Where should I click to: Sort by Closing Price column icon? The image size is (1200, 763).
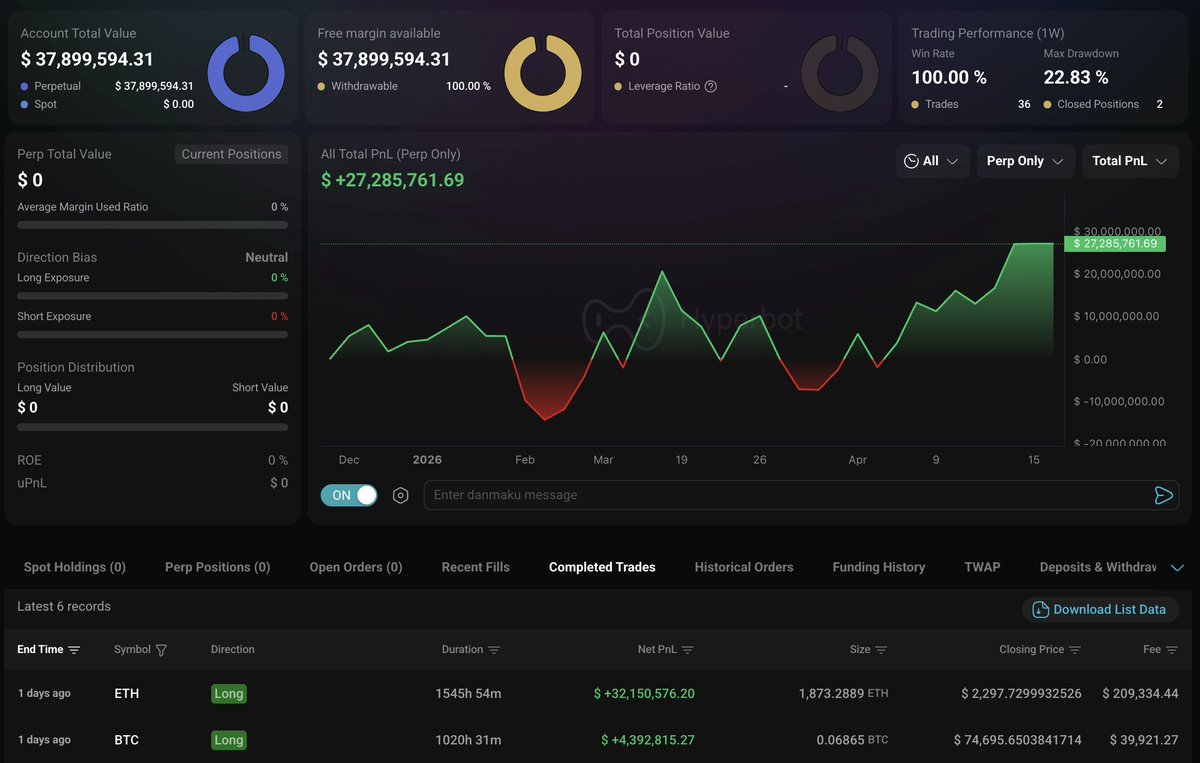1075,650
